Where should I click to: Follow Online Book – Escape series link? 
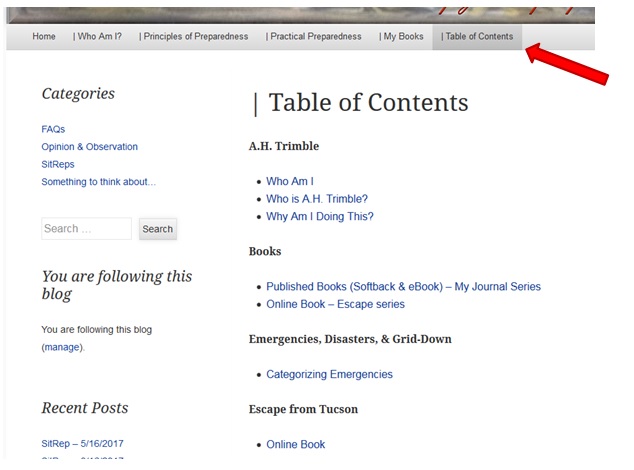click(x=335, y=304)
